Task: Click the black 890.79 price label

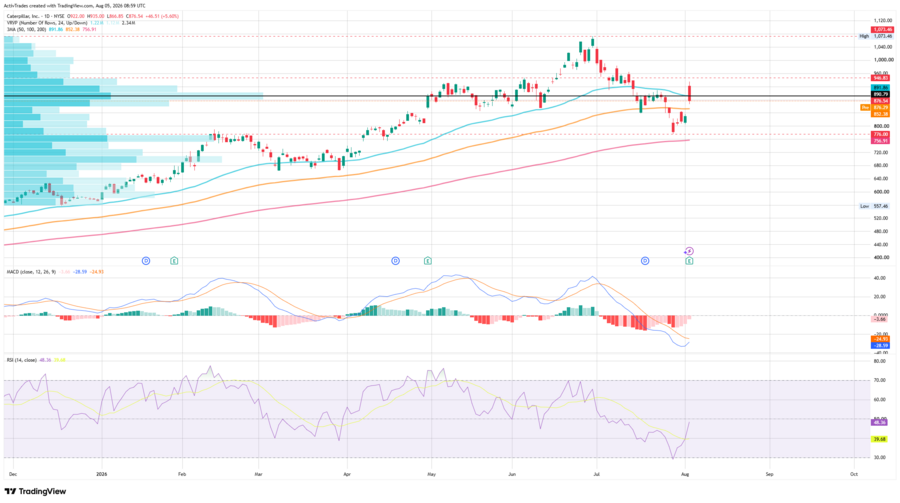Action: coord(880,94)
